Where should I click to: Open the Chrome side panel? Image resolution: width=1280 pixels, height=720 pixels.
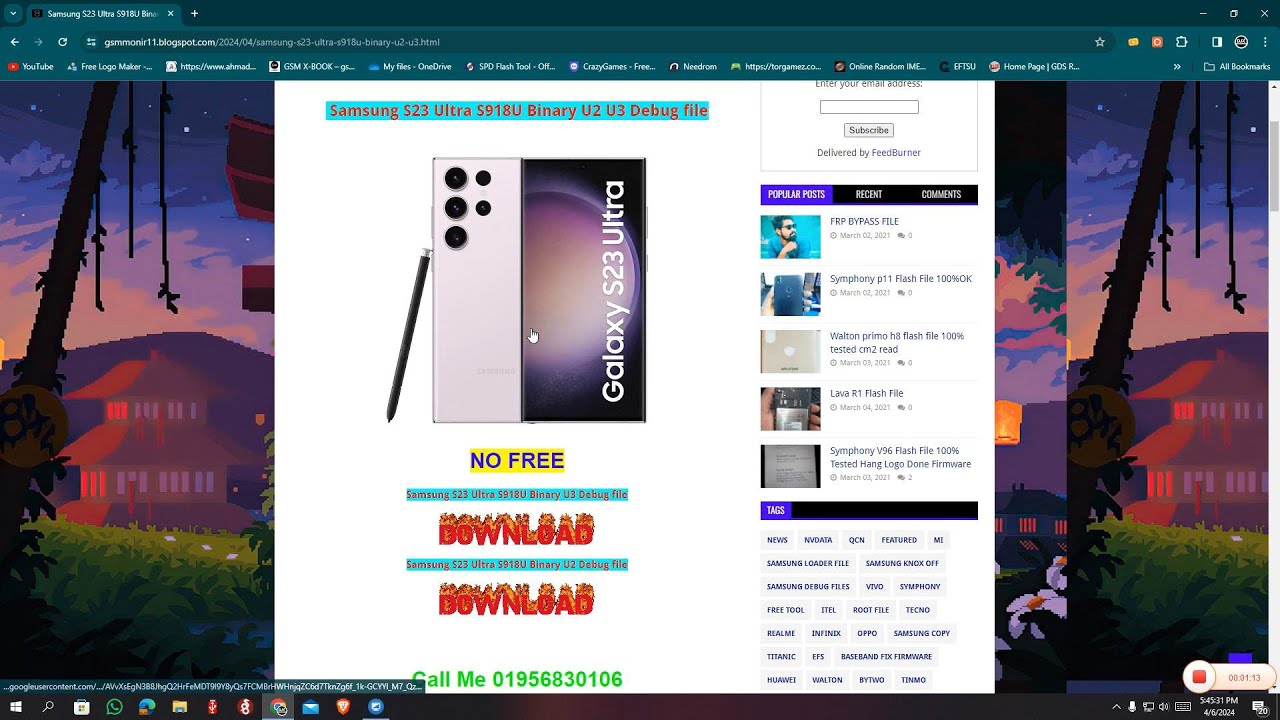tap(1217, 42)
